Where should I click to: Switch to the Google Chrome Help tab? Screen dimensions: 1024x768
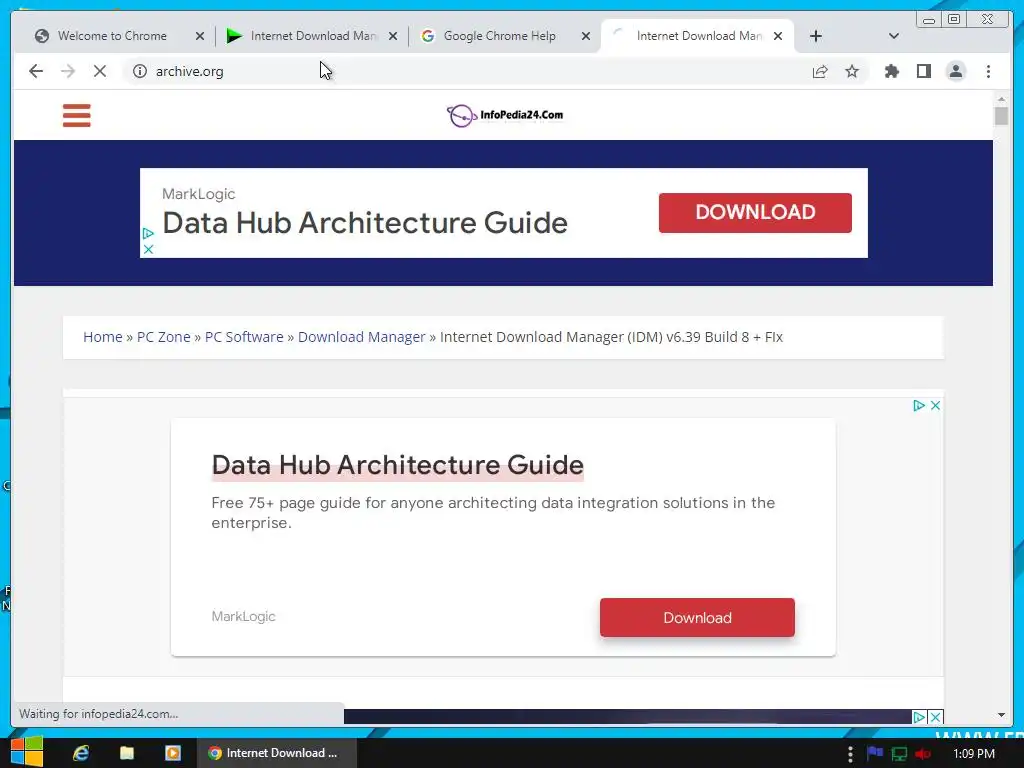click(500, 36)
